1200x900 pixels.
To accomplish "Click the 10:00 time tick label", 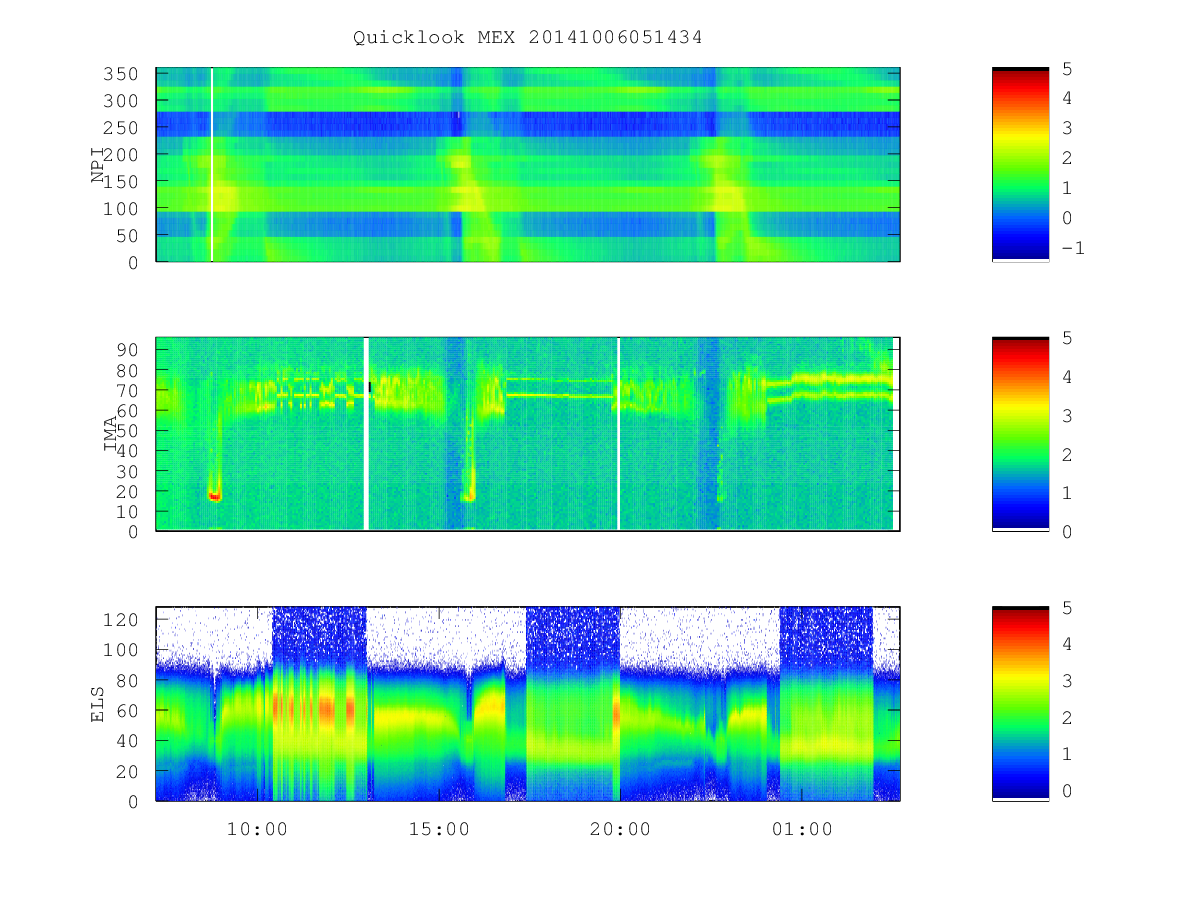I will [257, 829].
